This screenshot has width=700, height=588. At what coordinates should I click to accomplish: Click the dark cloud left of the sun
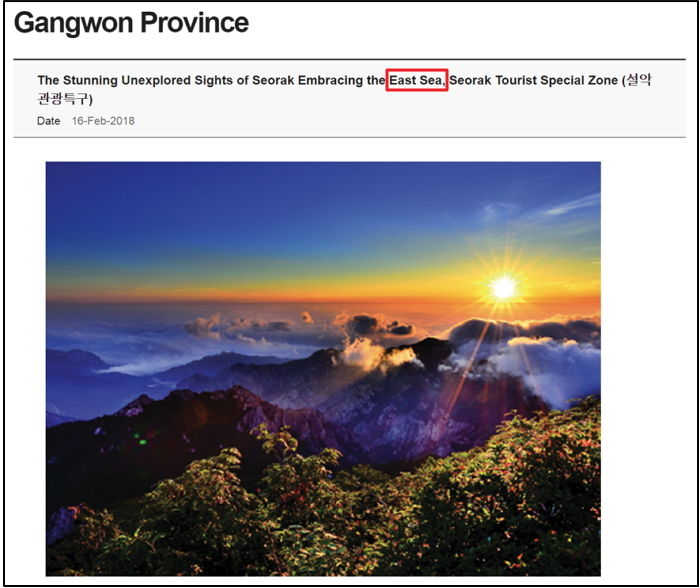point(379,326)
